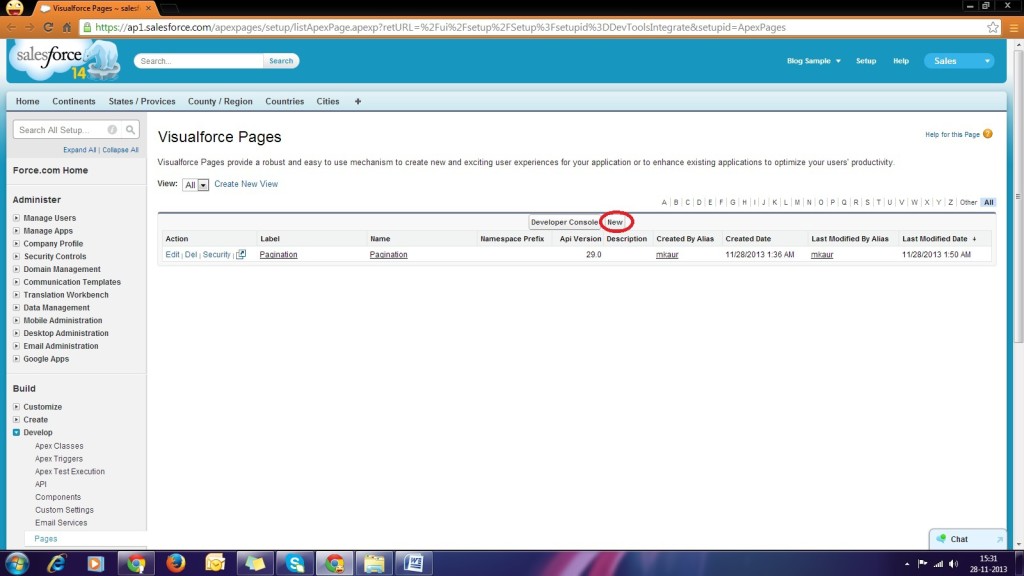Click the browser back arrow

(11, 27)
